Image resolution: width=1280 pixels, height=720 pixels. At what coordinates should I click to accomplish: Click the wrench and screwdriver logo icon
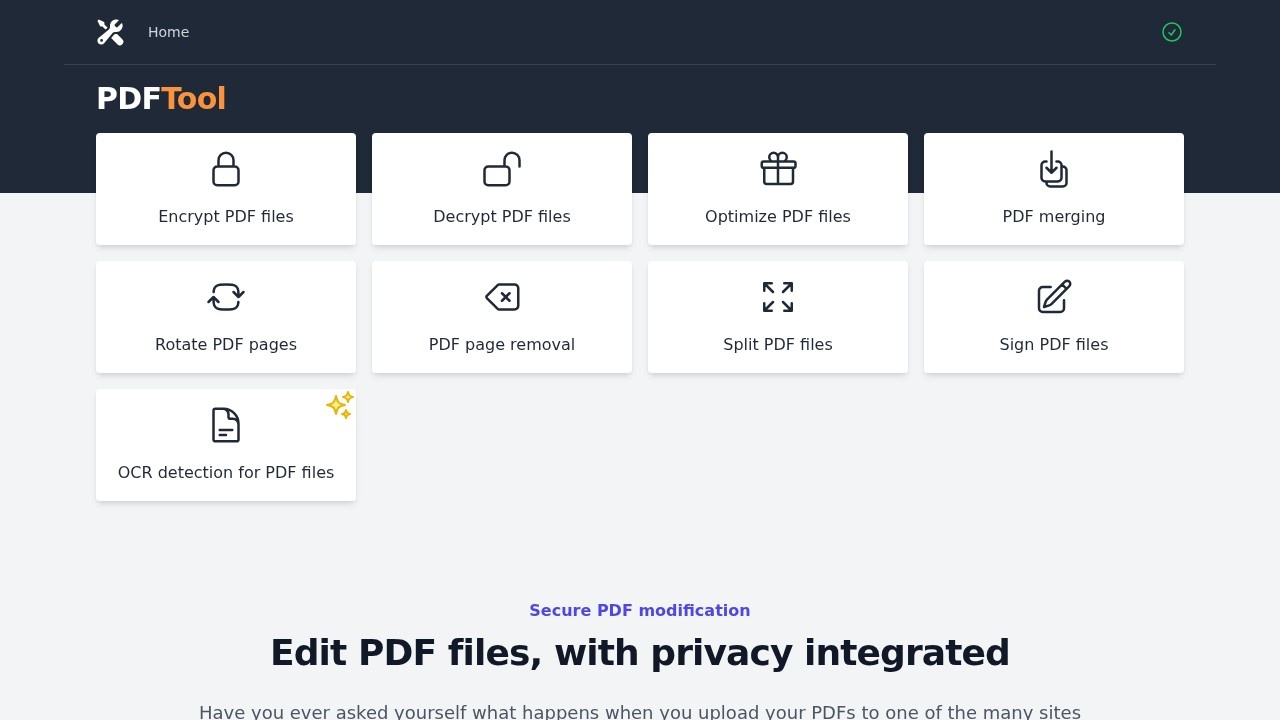(110, 32)
